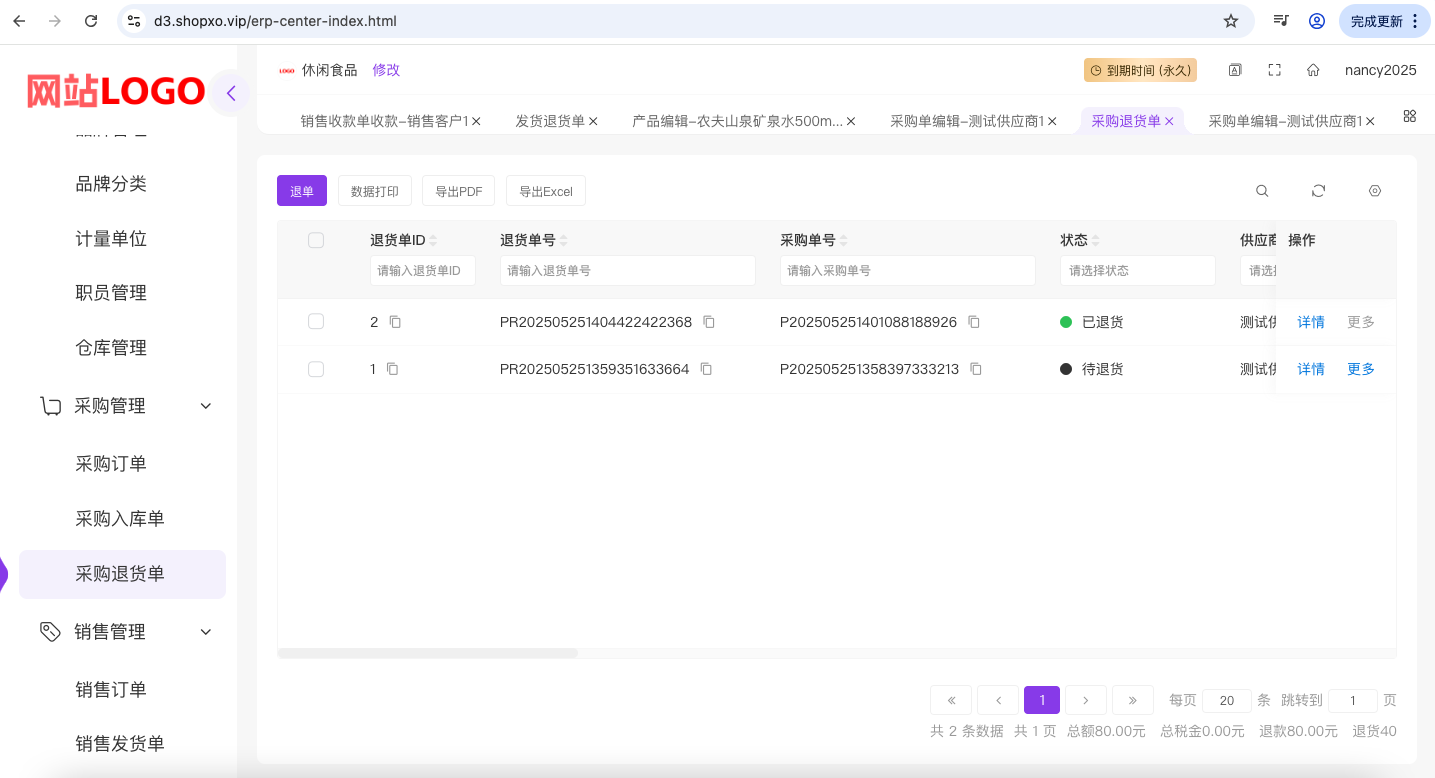Image resolution: width=1435 pixels, height=778 pixels.
Task: Click the 导出PDF button
Action: 459,191
